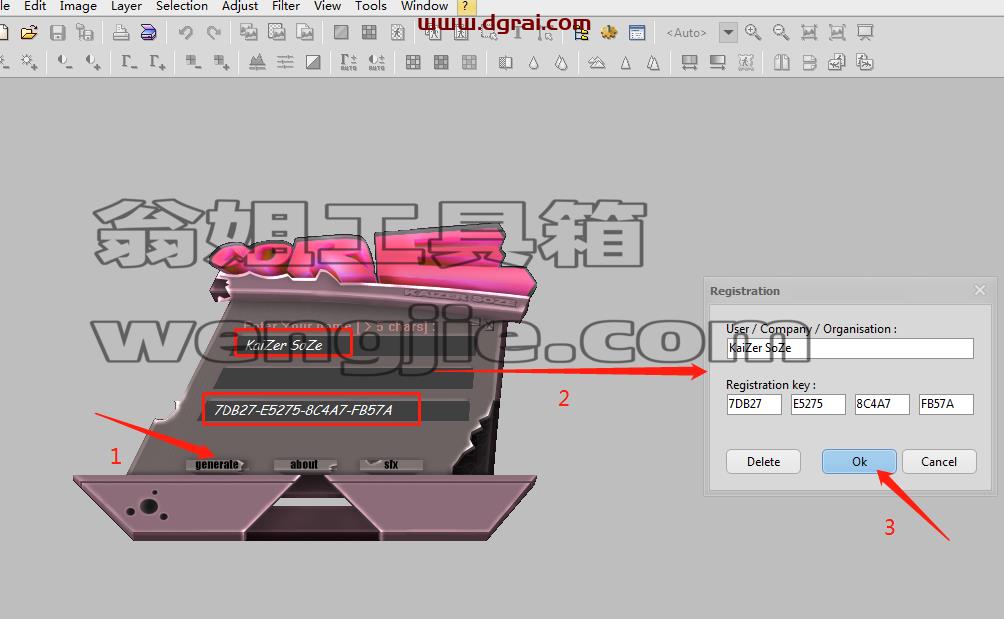Click the Zoom Out magnifier icon
1004x619 pixels.
click(x=781, y=33)
